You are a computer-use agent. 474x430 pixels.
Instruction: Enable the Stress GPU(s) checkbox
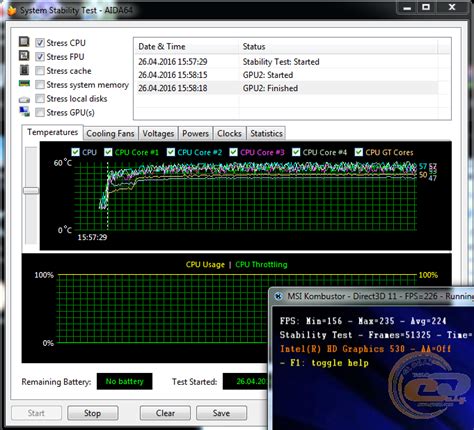[x=40, y=112]
